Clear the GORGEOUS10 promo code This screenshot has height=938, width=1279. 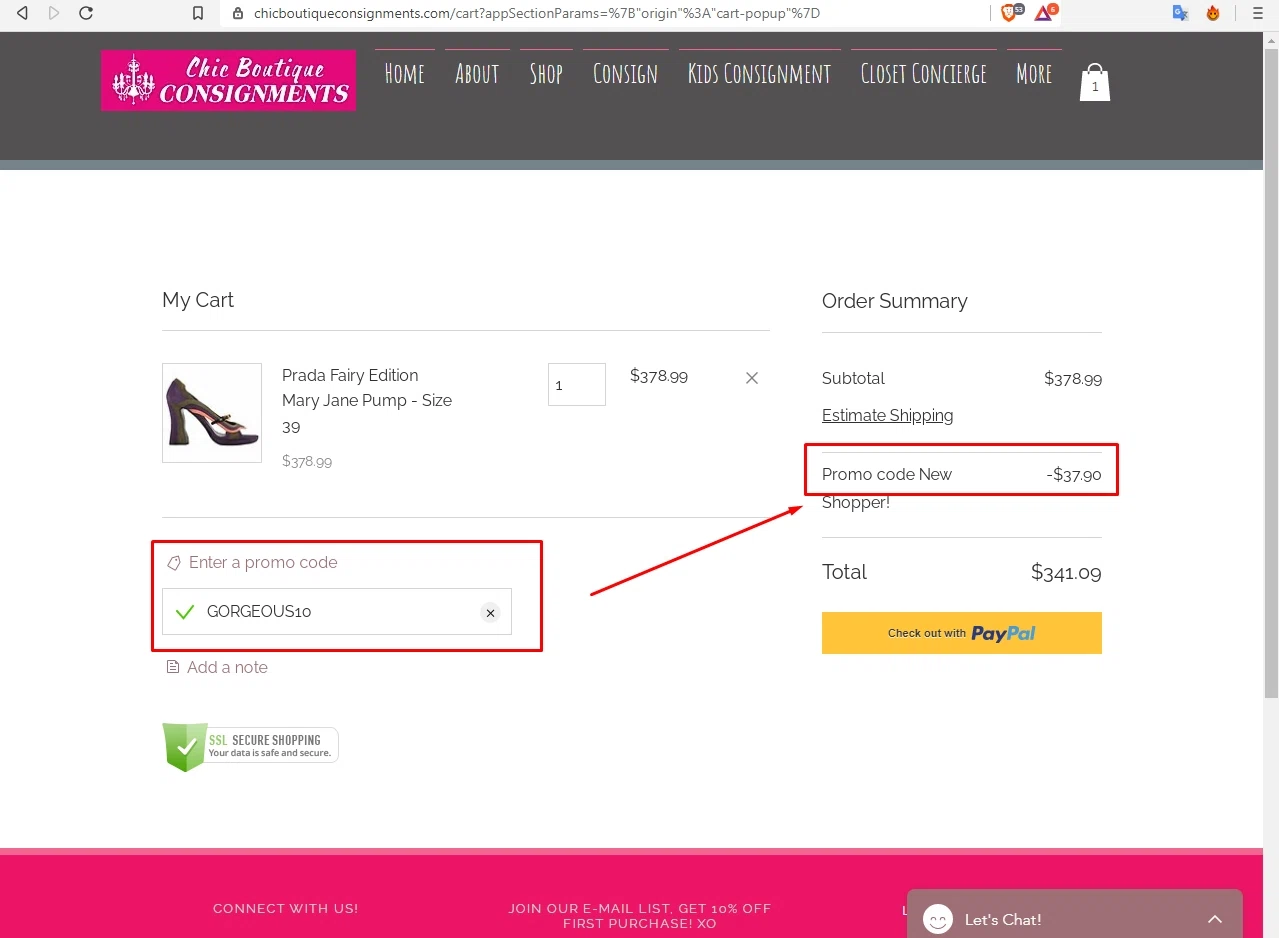click(x=490, y=612)
